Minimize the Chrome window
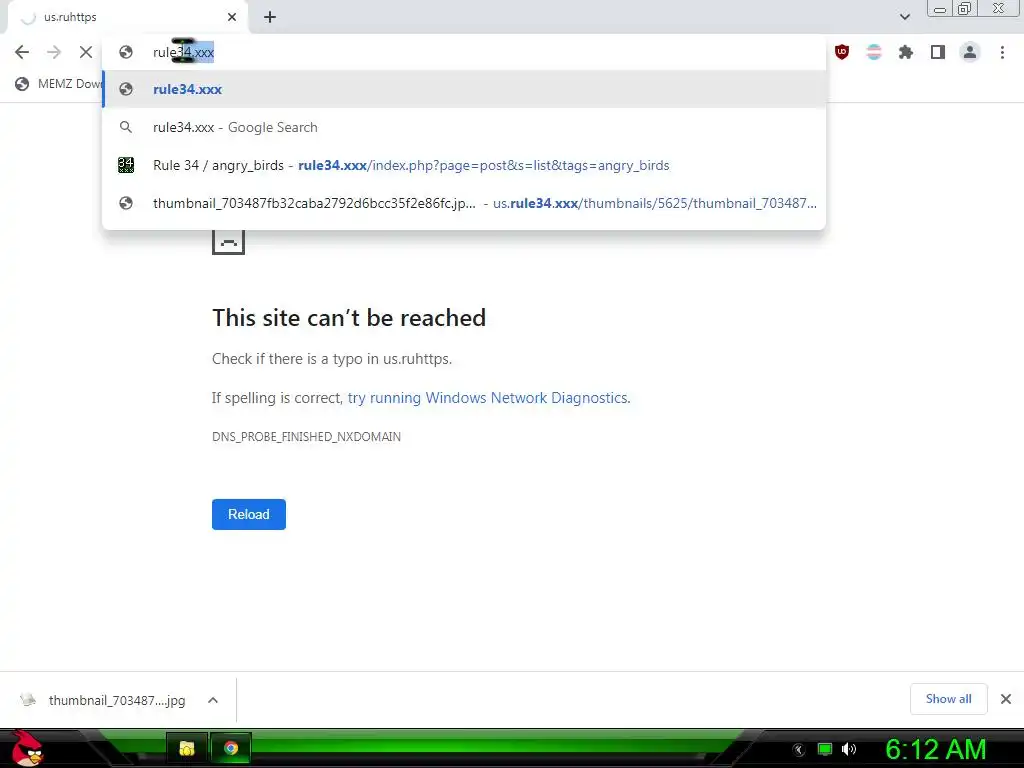Image resolution: width=1024 pixels, height=768 pixels. (940, 8)
